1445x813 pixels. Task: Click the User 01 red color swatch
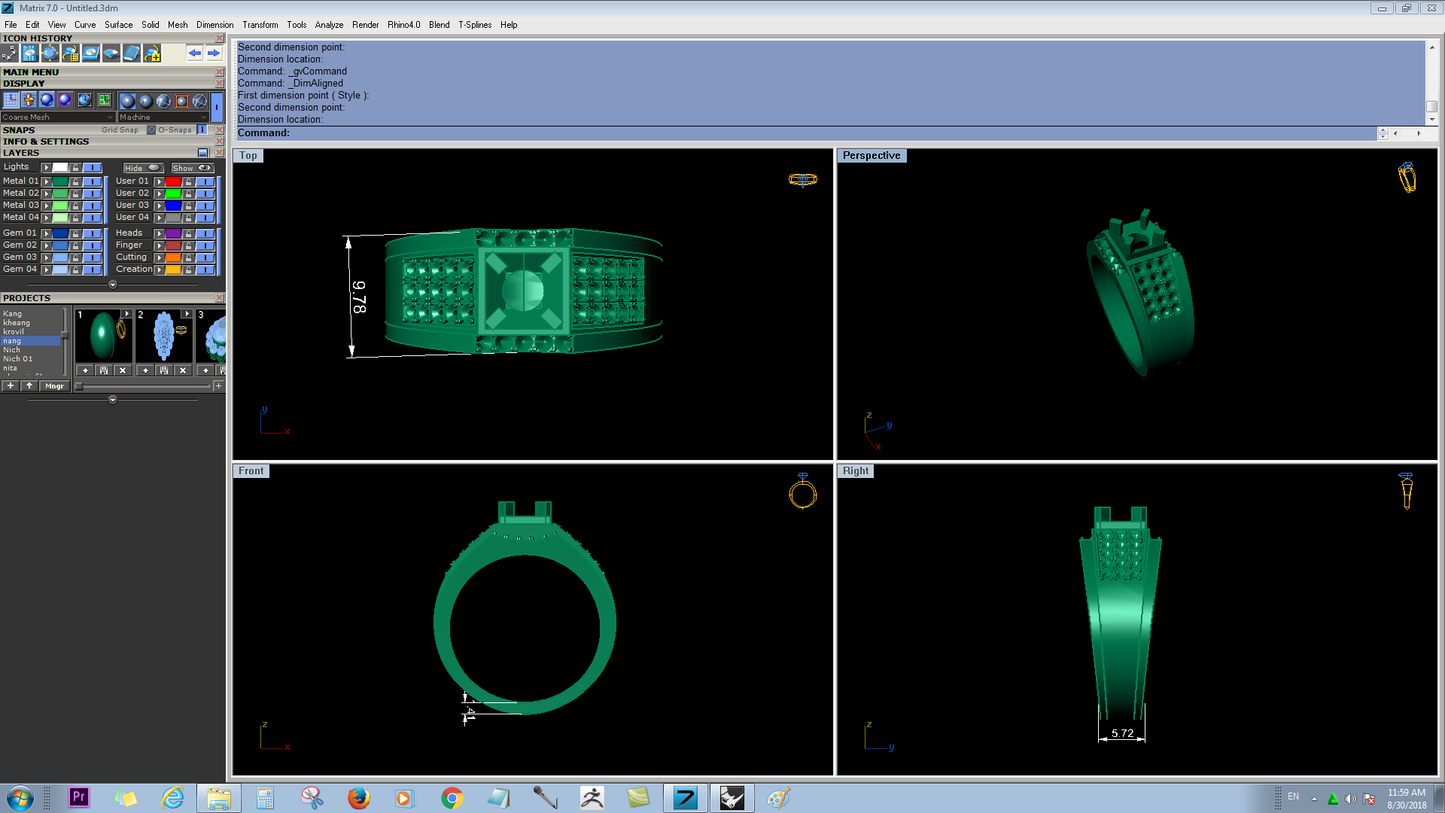[173, 181]
